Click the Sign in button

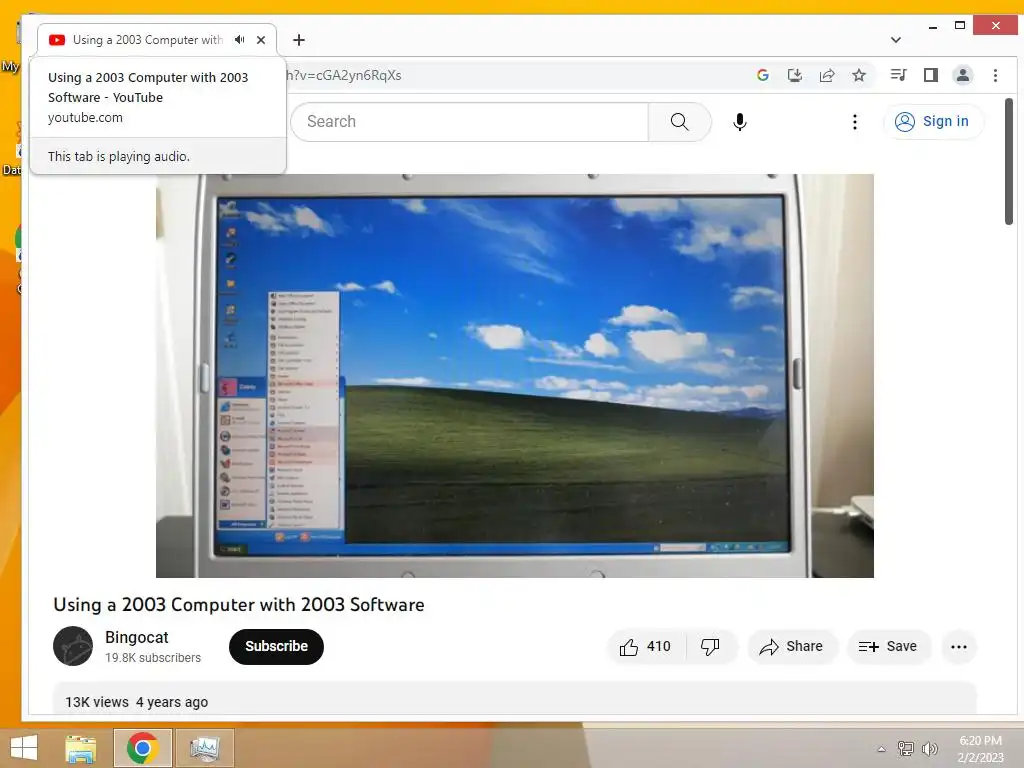(933, 121)
